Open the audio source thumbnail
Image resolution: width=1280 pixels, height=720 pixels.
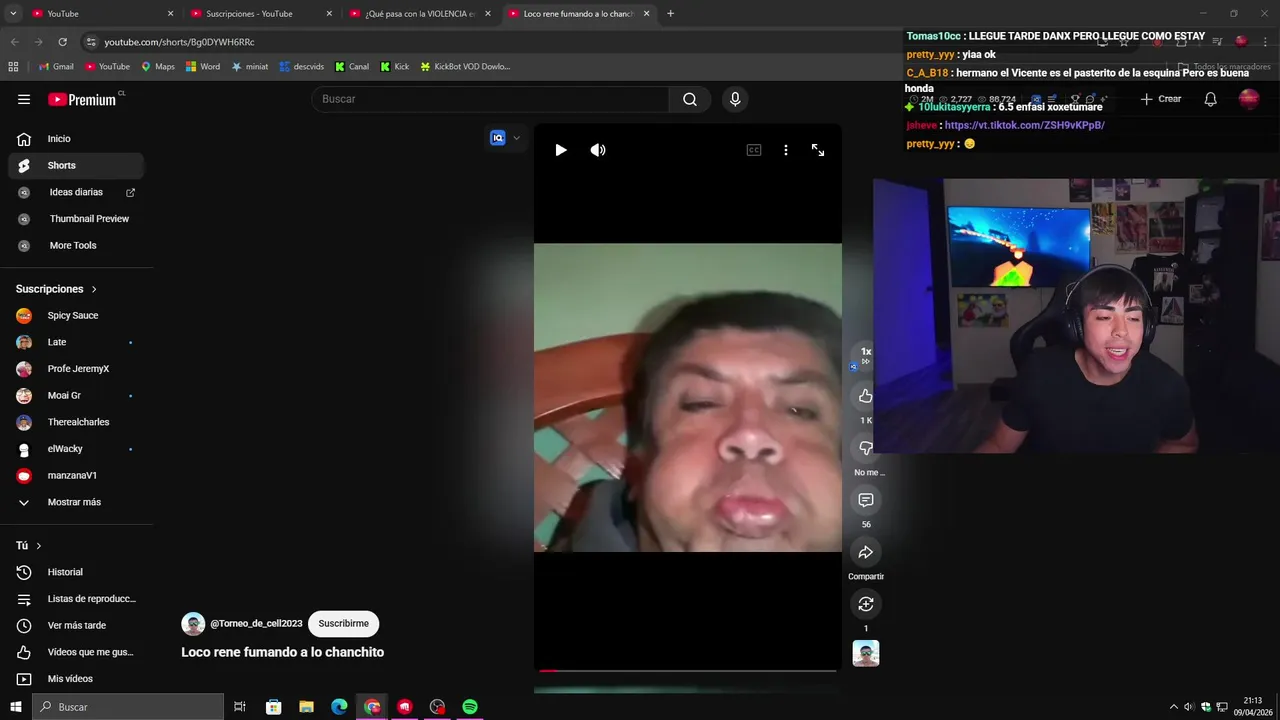tap(866, 653)
